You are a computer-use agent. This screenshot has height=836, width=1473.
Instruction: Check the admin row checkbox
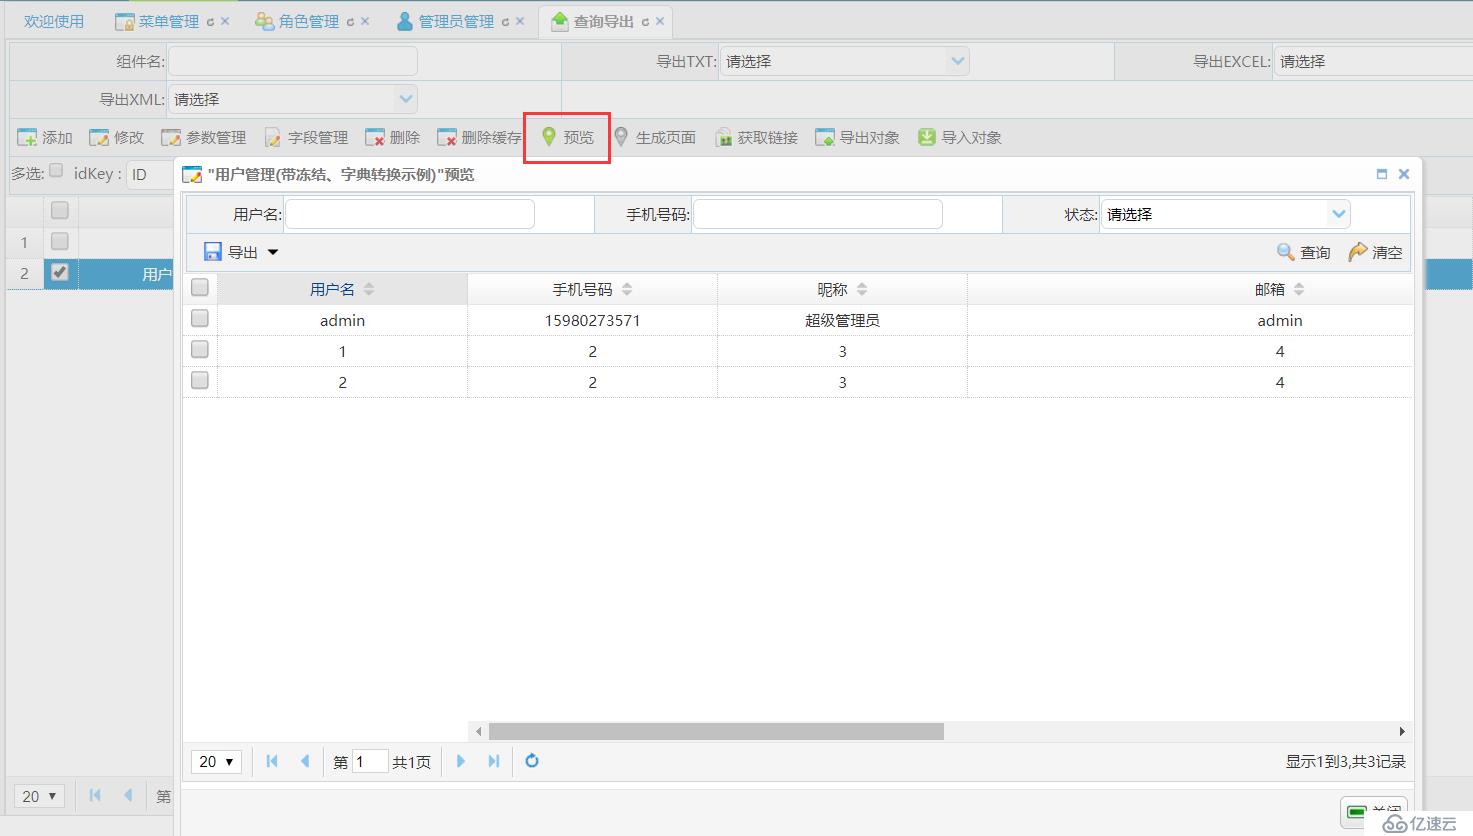(200, 318)
